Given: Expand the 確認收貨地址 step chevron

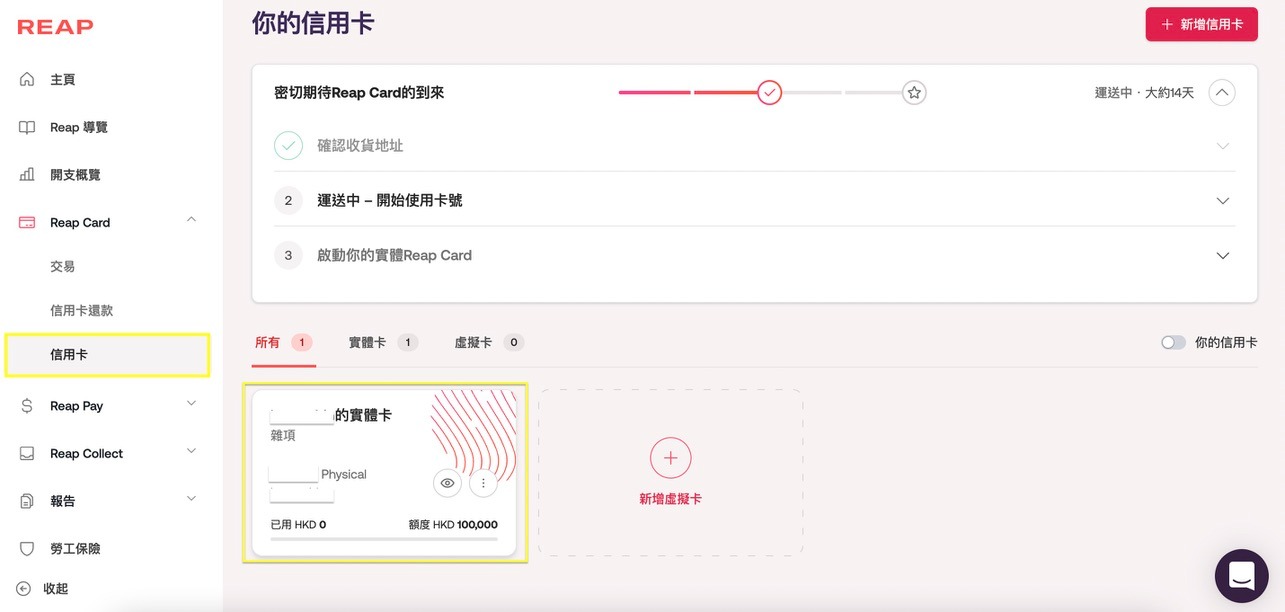Looking at the screenshot, I should coord(1222,146).
